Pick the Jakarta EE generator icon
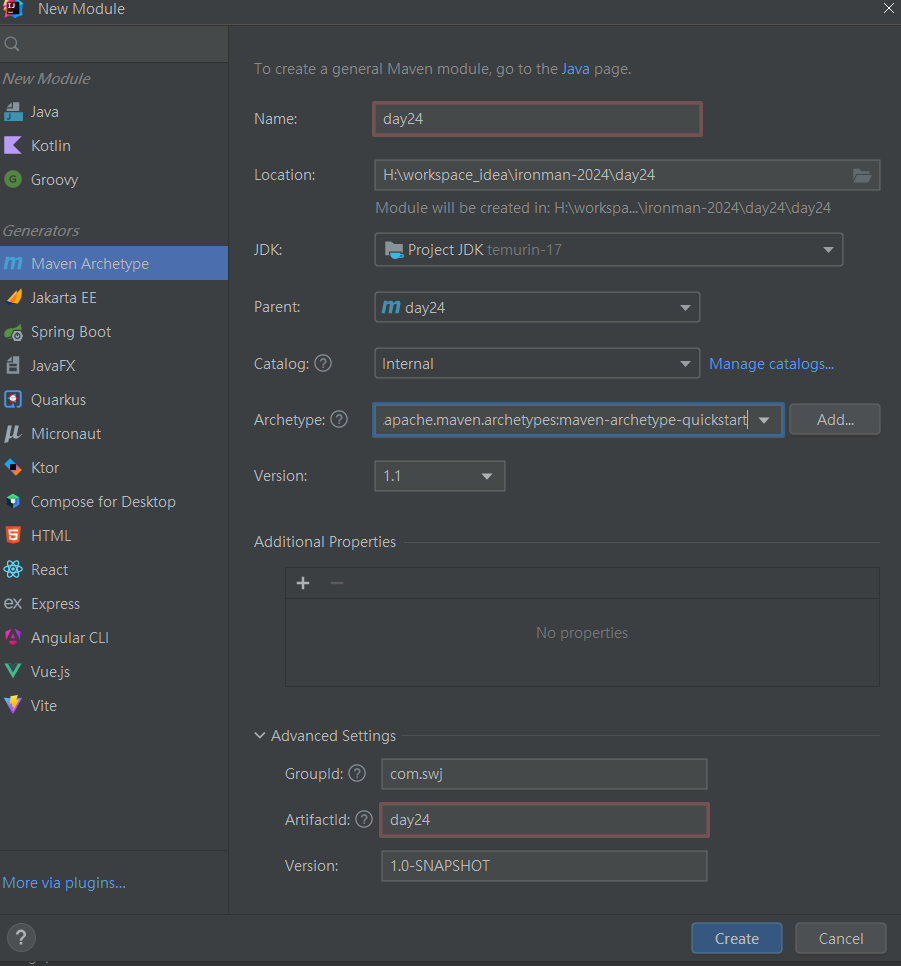Screen dimensions: 901x966 pyautogui.click(x=13, y=298)
